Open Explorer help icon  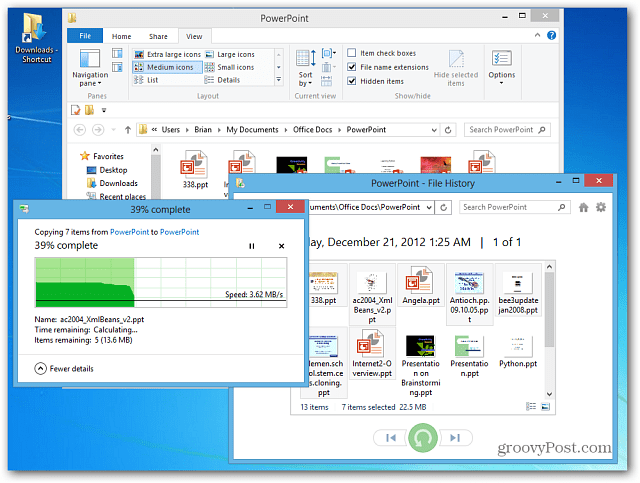pos(551,36)
